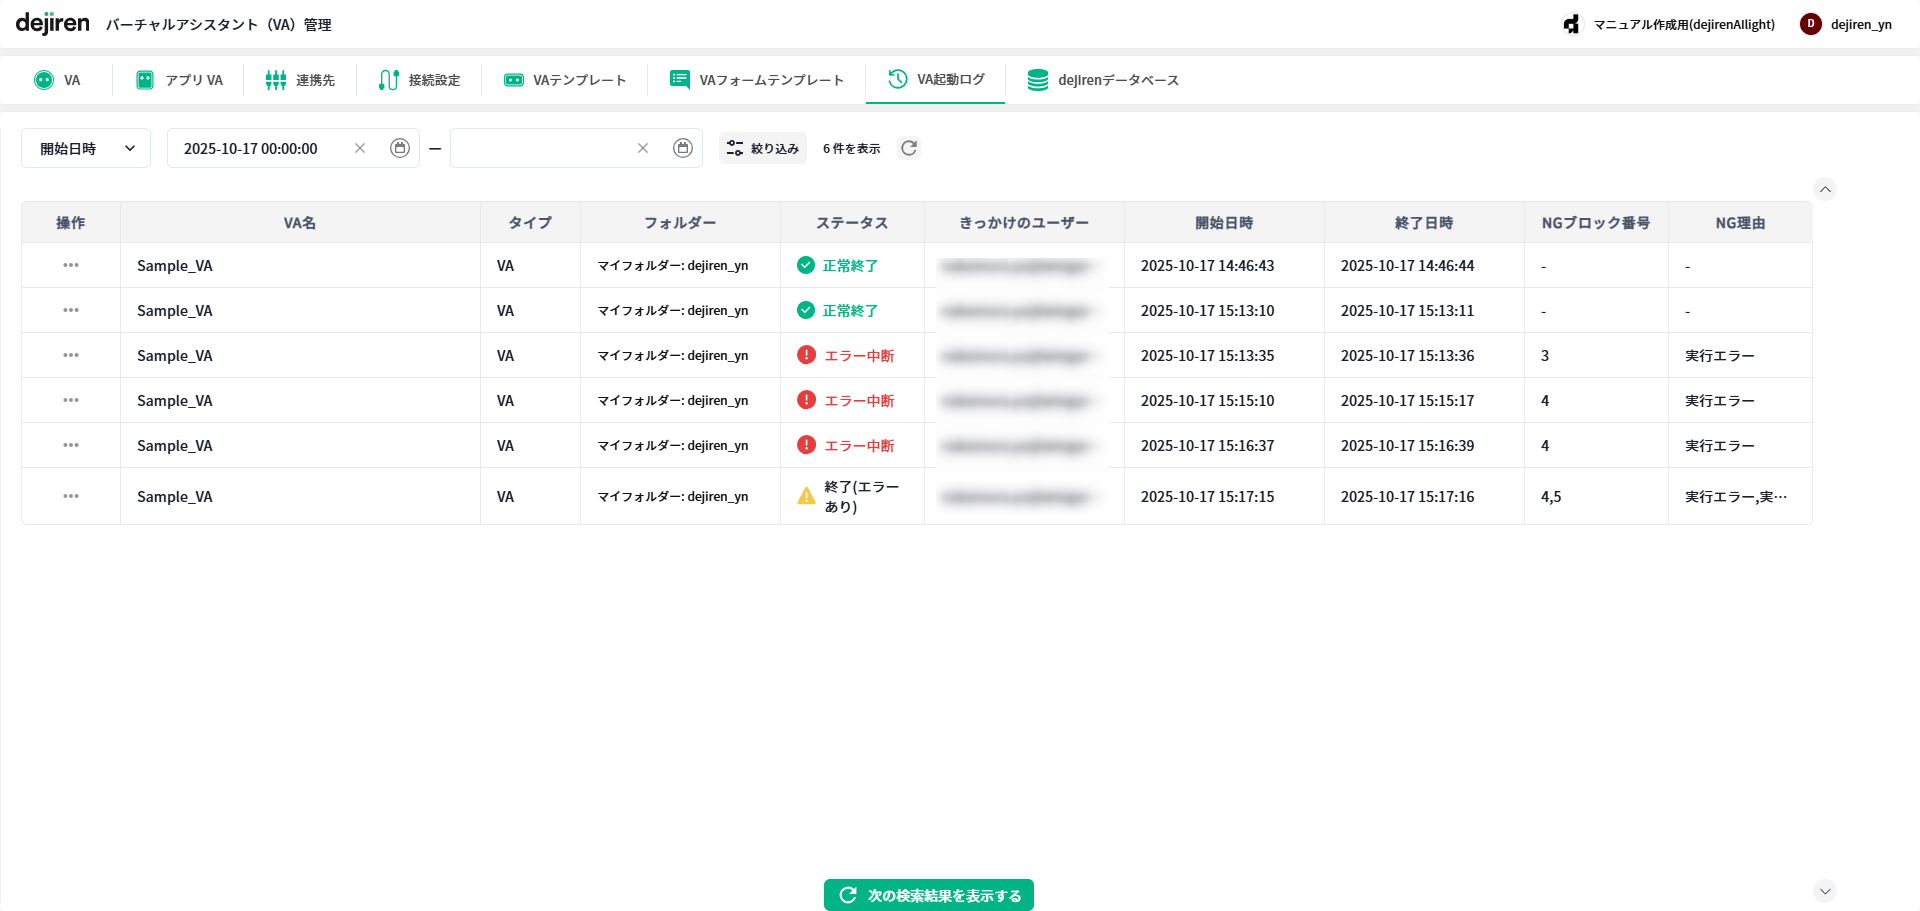Clear the 2025-10-17 00:00:00 start date value
The image size is (1920, 911).
[x=360, y=148]
